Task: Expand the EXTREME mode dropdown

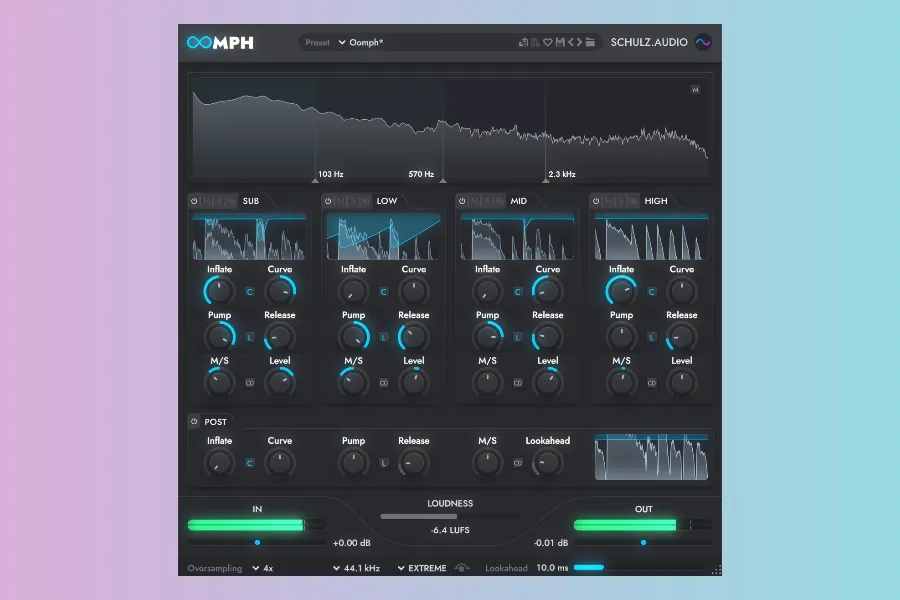Action: pos(421,568)
